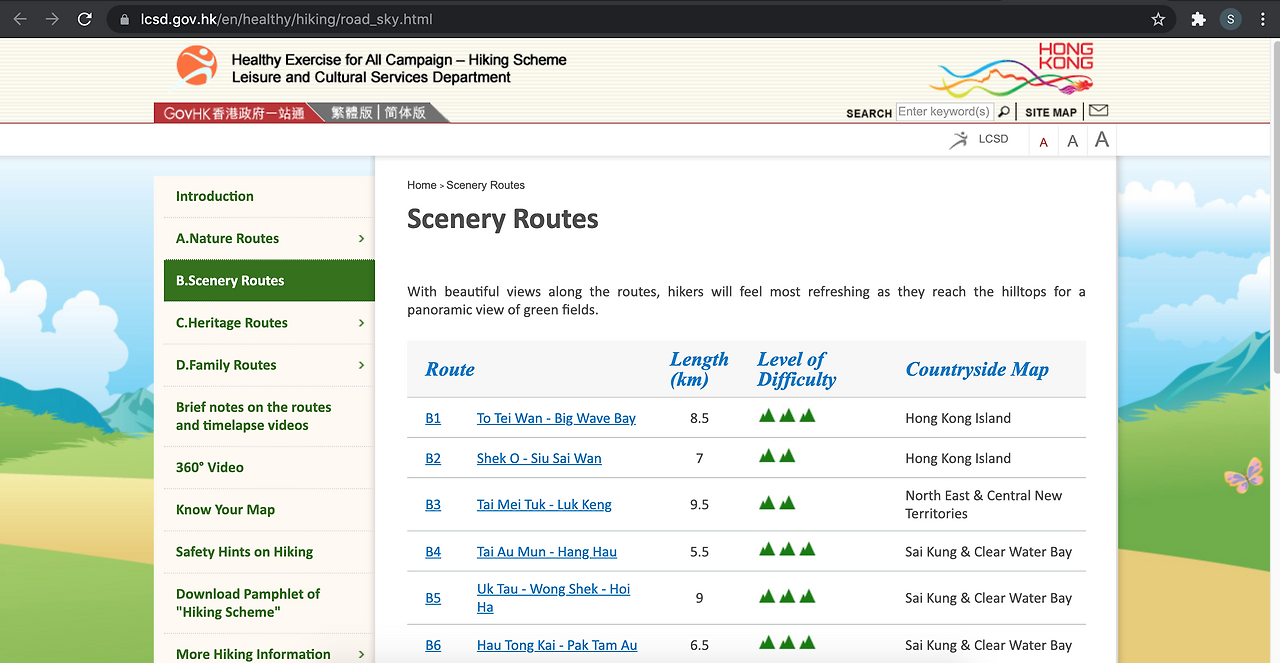Expand More Hiking Information
Image resolution: width=1280 pixels, height=663 pixels.
pyautogui.click(x=252, y=651)
